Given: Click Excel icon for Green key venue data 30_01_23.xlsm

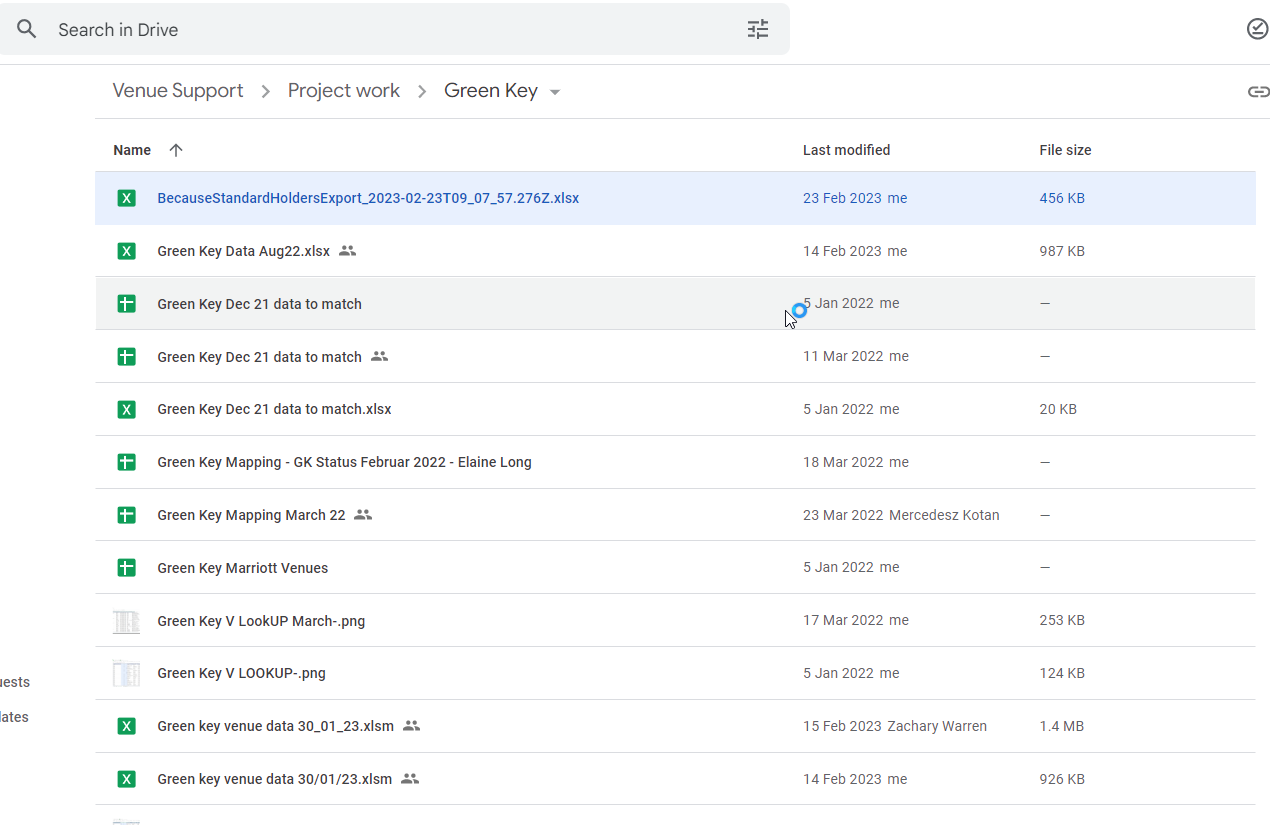Looking at the screenshot, I should tap(126, 726).
